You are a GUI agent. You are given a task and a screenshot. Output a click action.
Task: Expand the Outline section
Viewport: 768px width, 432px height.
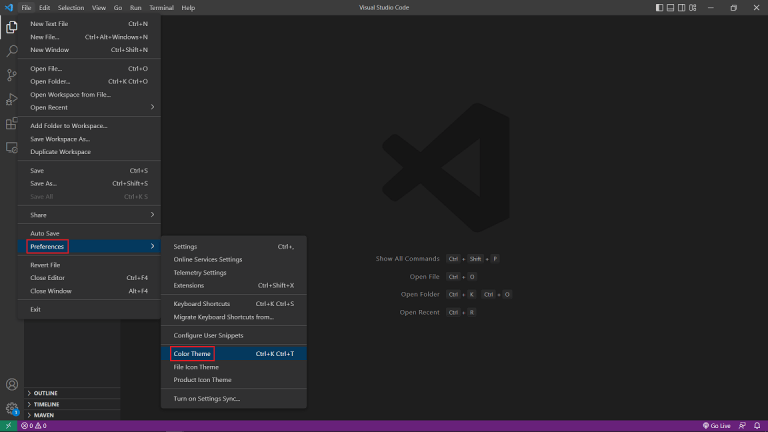click(45, 393)
